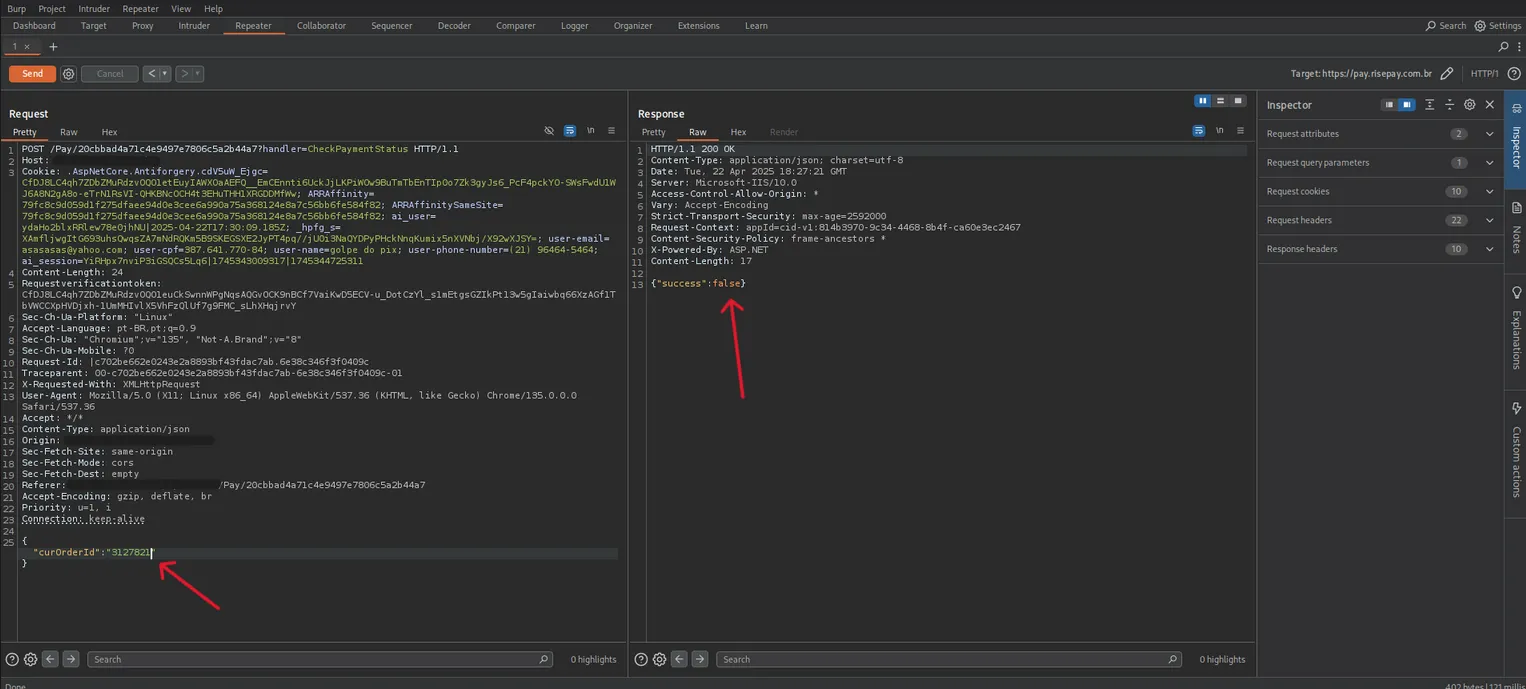The image size is (1526, 689).
Task: Switch to side-by-side request/response layout
Action: pyautogui.click(x=1203, y=101)
